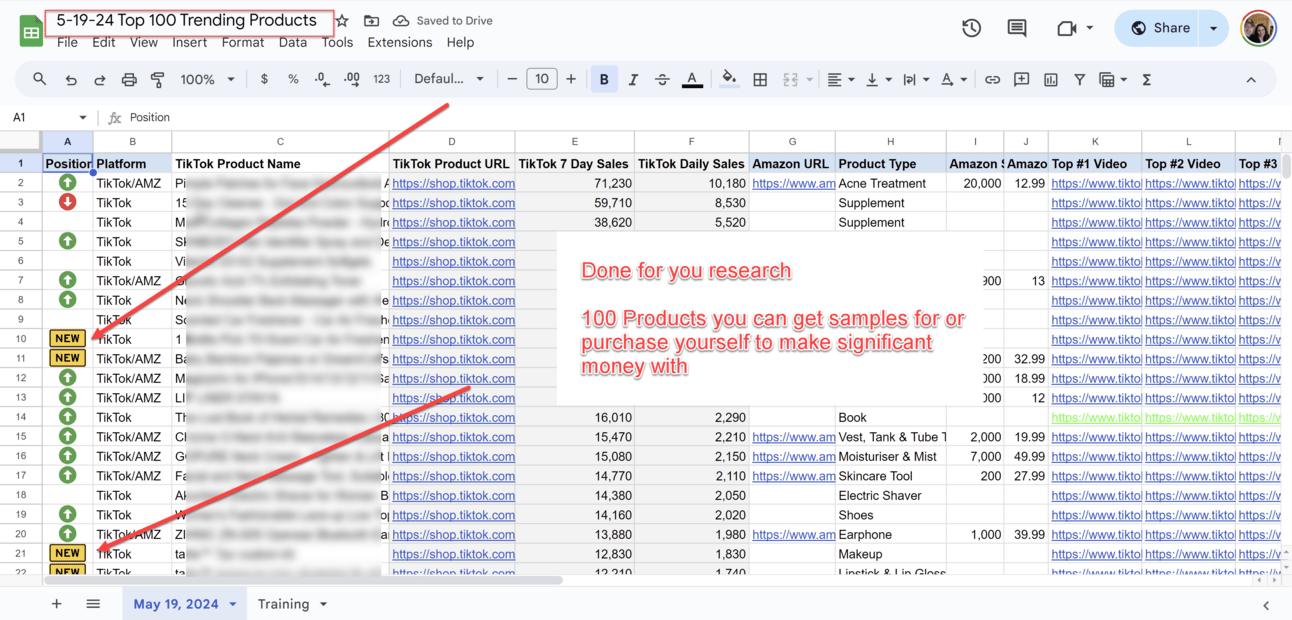Image resolution: width=1292 pixels, height=620 pixels.
Task: Star this spreadsheet document
Action: [x=342, y=20]
